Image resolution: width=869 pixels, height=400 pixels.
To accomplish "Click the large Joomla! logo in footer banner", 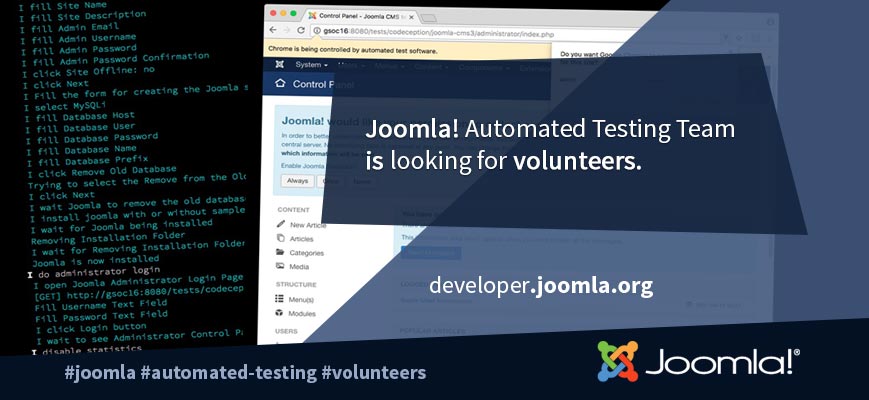I will click(x=698, y=361).
